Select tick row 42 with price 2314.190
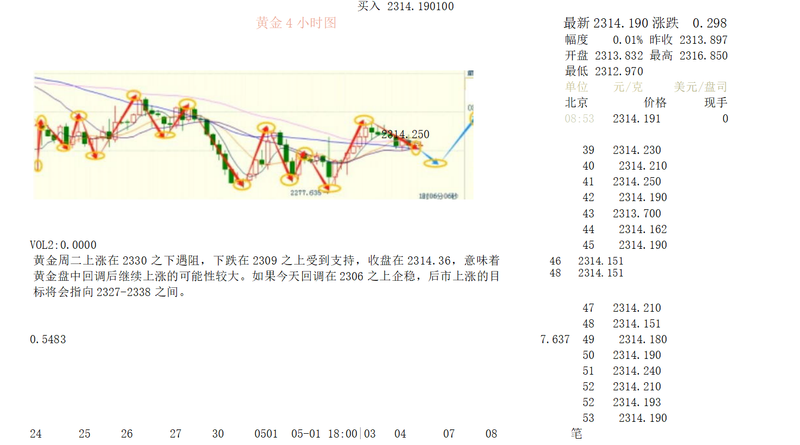This screenshot has height=445, width=800. (624, 197)
